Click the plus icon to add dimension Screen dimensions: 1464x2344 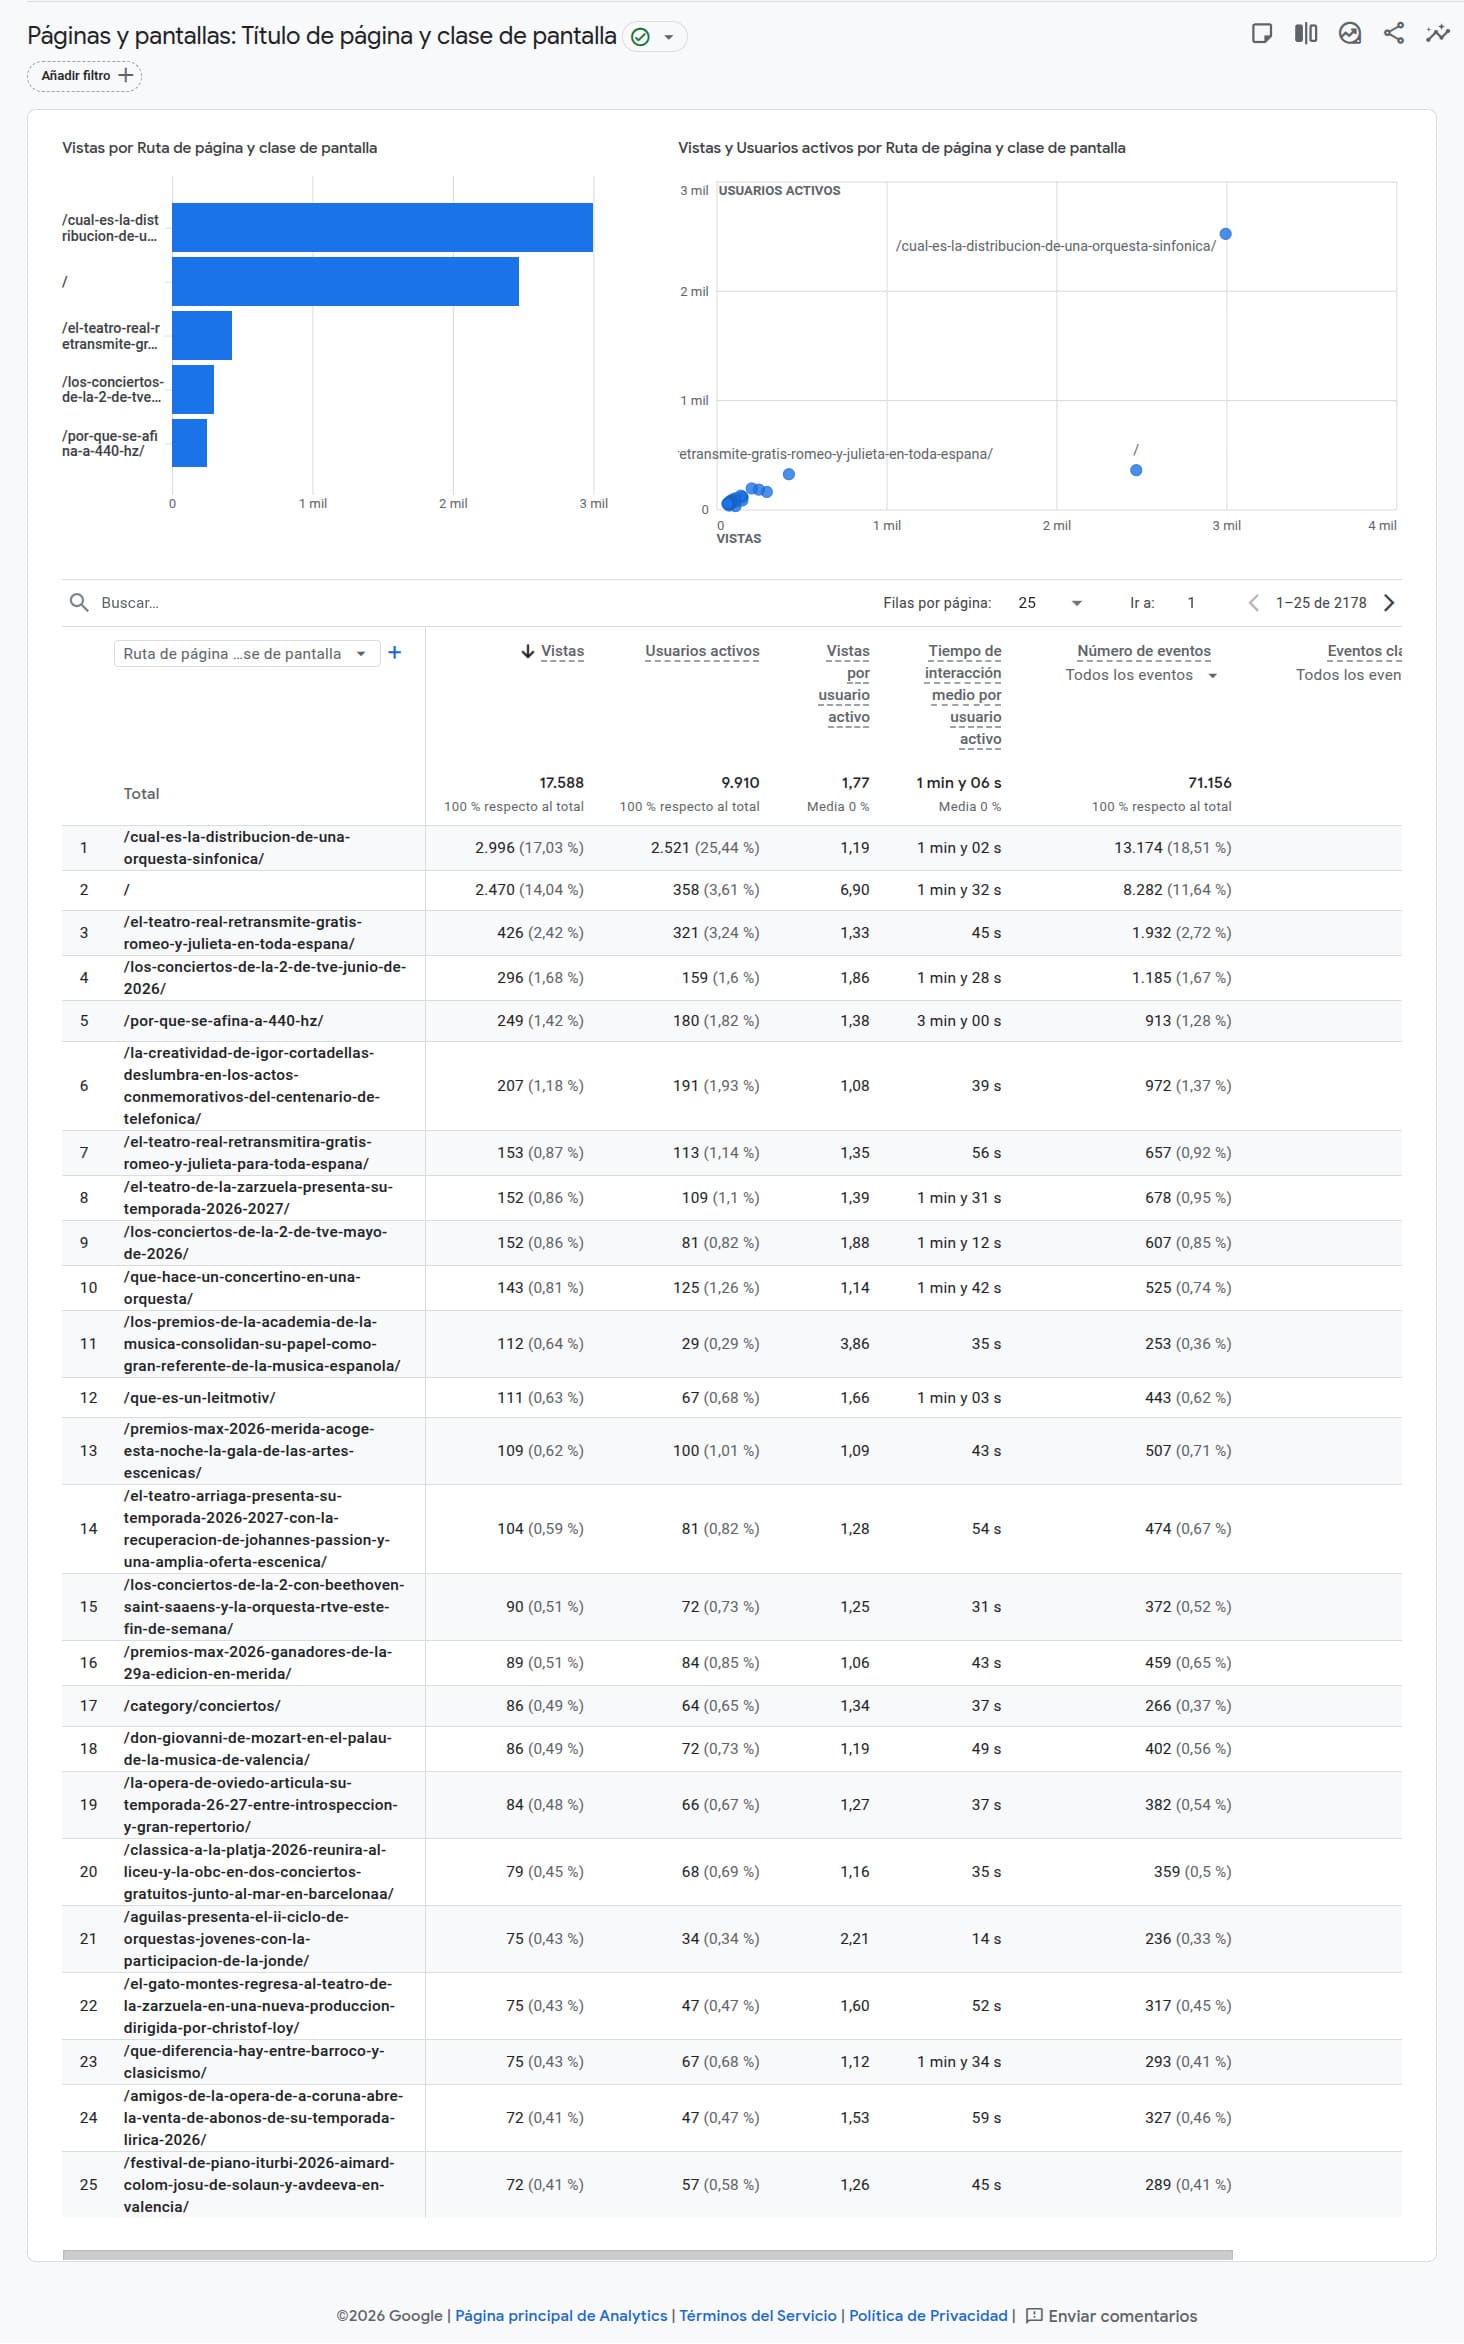[x=395, y=653]
